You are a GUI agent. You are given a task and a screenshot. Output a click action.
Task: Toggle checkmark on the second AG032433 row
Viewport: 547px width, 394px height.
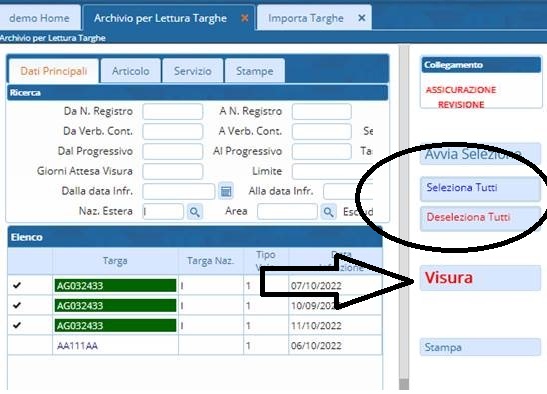[17, 305]
